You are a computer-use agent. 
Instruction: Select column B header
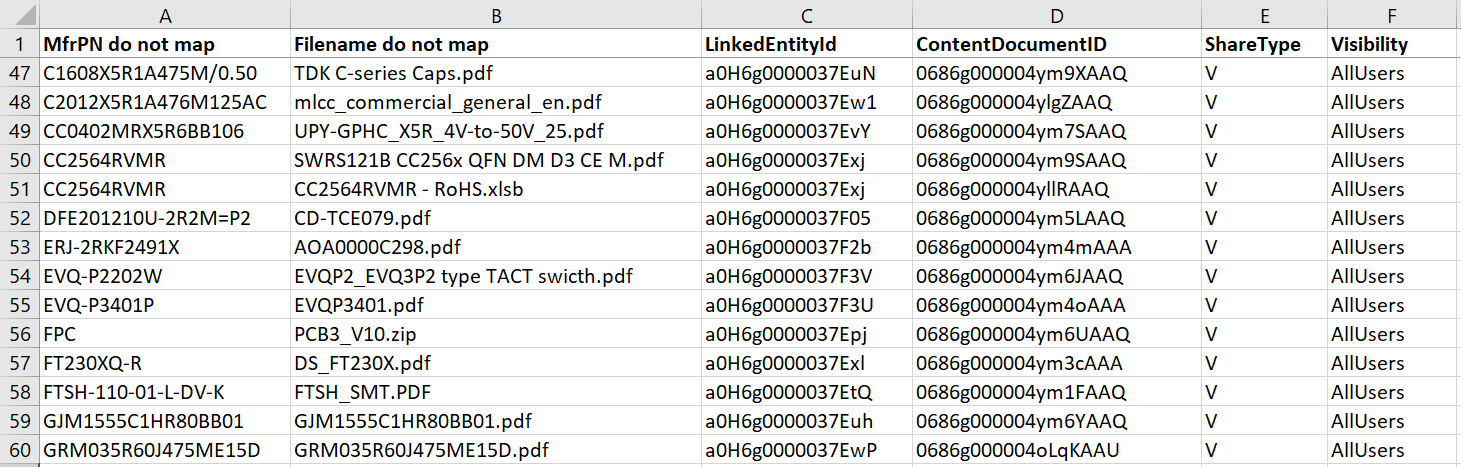click(x=495, y=15)
